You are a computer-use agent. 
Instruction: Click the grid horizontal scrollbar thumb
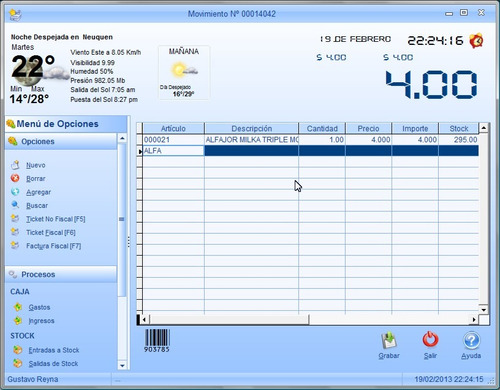(x=229, y=320)
